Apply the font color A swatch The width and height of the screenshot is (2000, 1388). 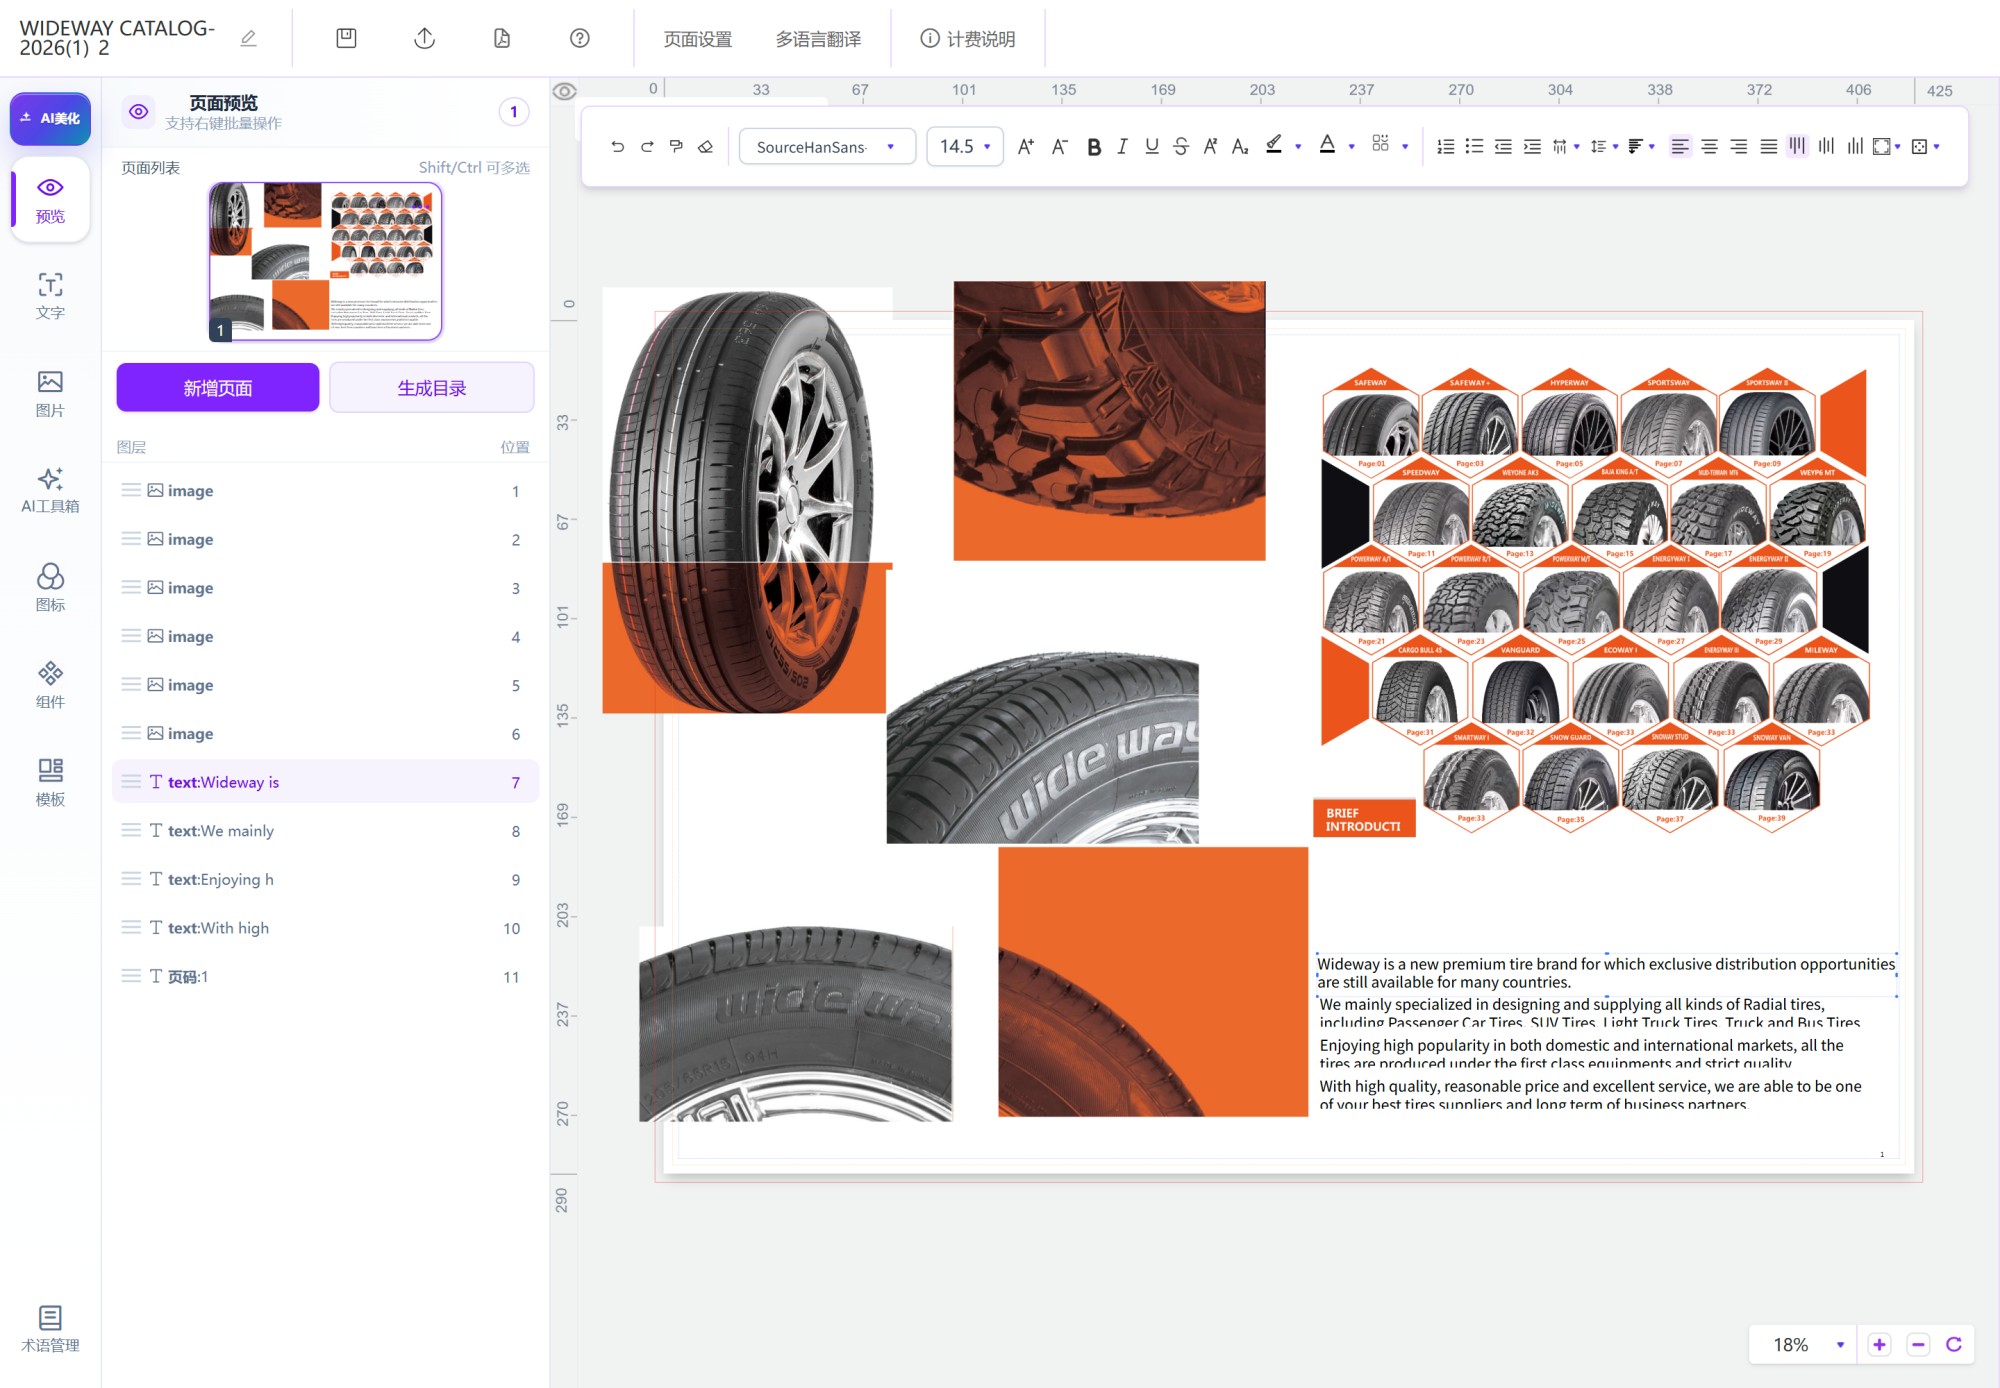tap(1327, 145)
